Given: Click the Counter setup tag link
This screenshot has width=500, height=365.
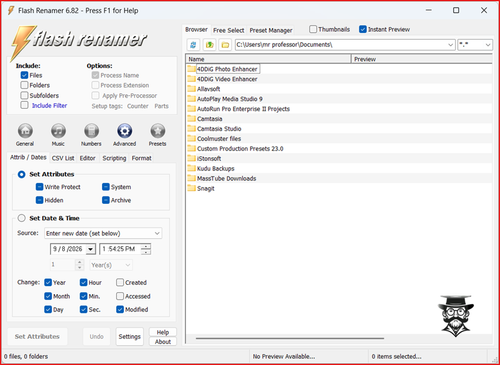Looking at the screenshot, I should pos(138,106).
